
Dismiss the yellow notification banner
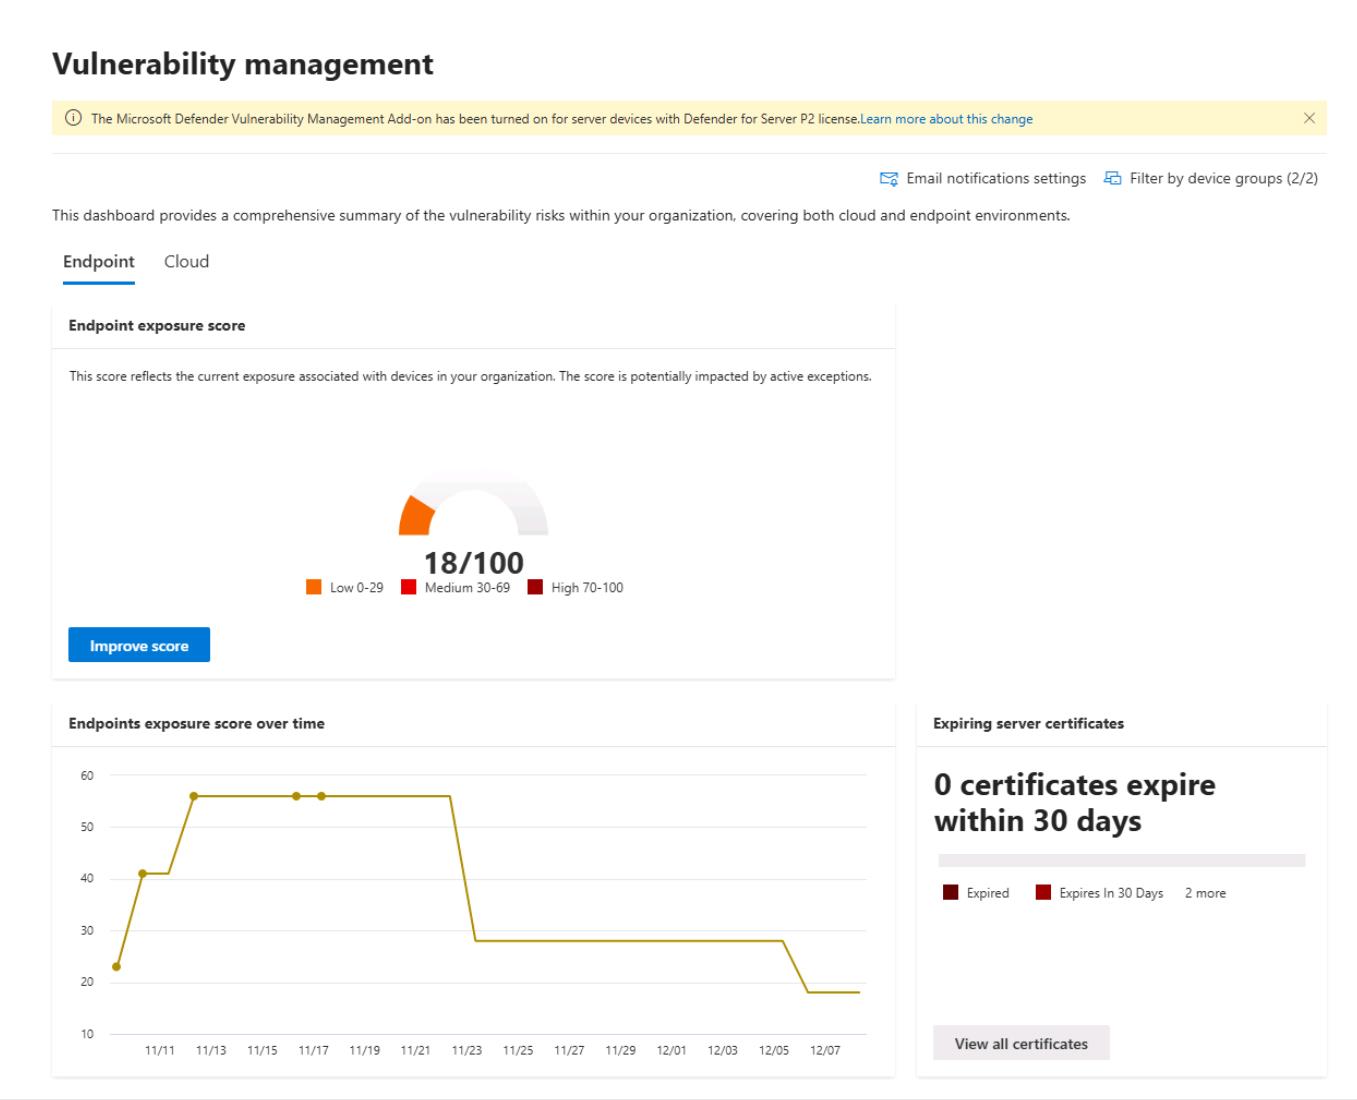(x=1309, y=118)
